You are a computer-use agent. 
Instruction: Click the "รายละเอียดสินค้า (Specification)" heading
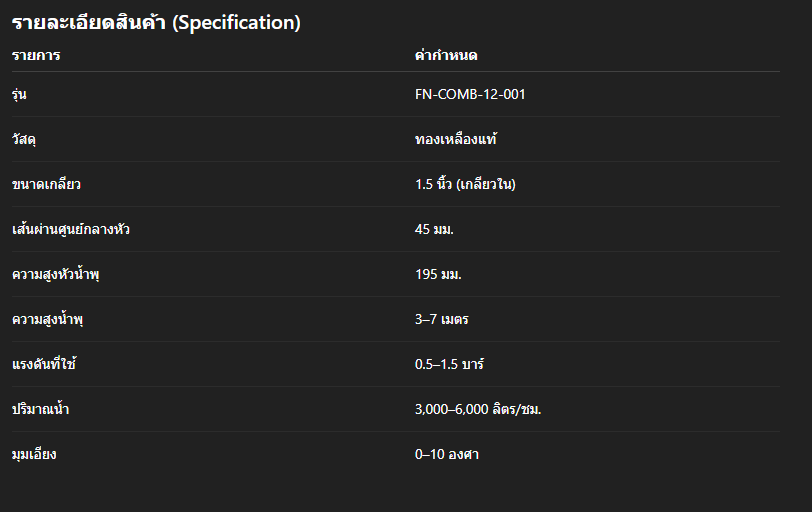(x=156, y=23)
